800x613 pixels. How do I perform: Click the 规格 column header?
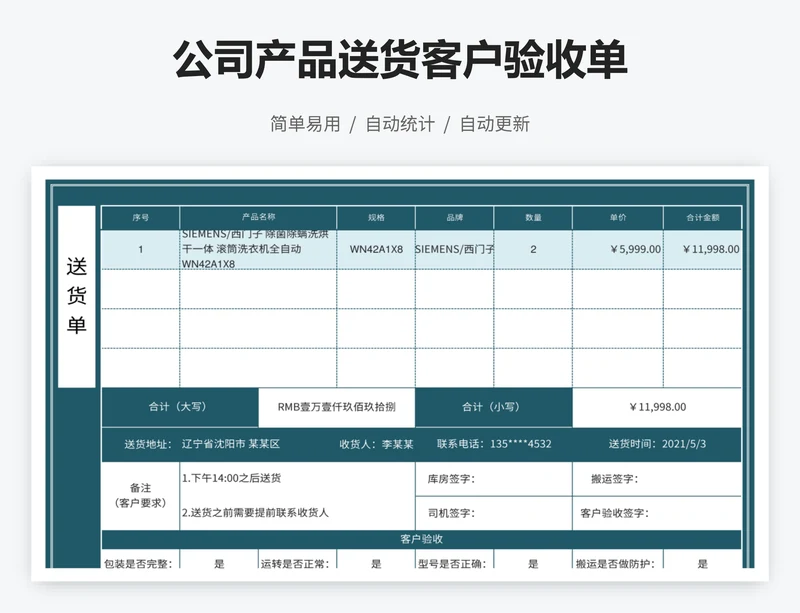pos(376,218)
